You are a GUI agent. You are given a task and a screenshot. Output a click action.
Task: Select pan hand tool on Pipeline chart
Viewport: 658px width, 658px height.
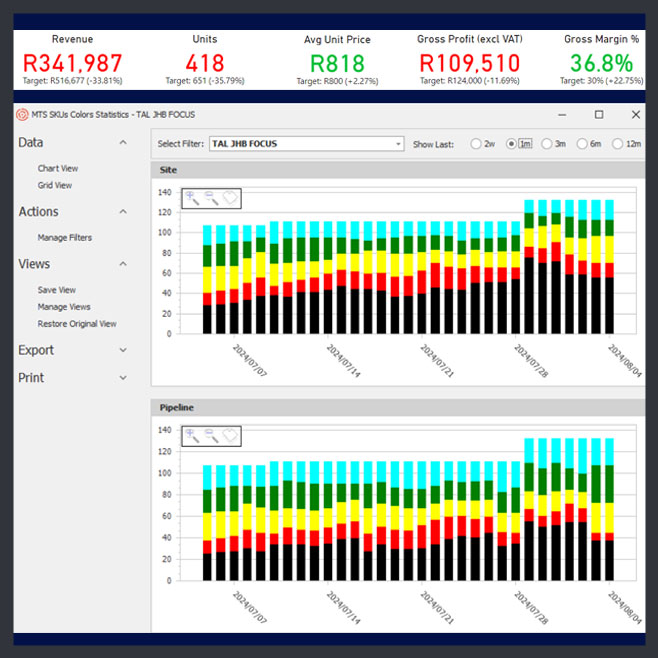click(230, 435)
